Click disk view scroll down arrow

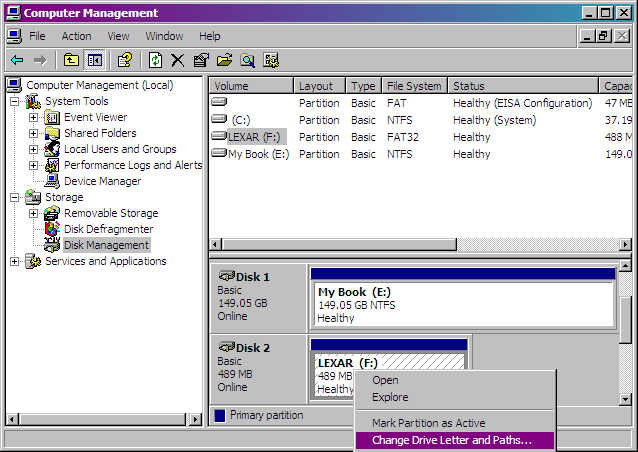click(x=625, y=400)
